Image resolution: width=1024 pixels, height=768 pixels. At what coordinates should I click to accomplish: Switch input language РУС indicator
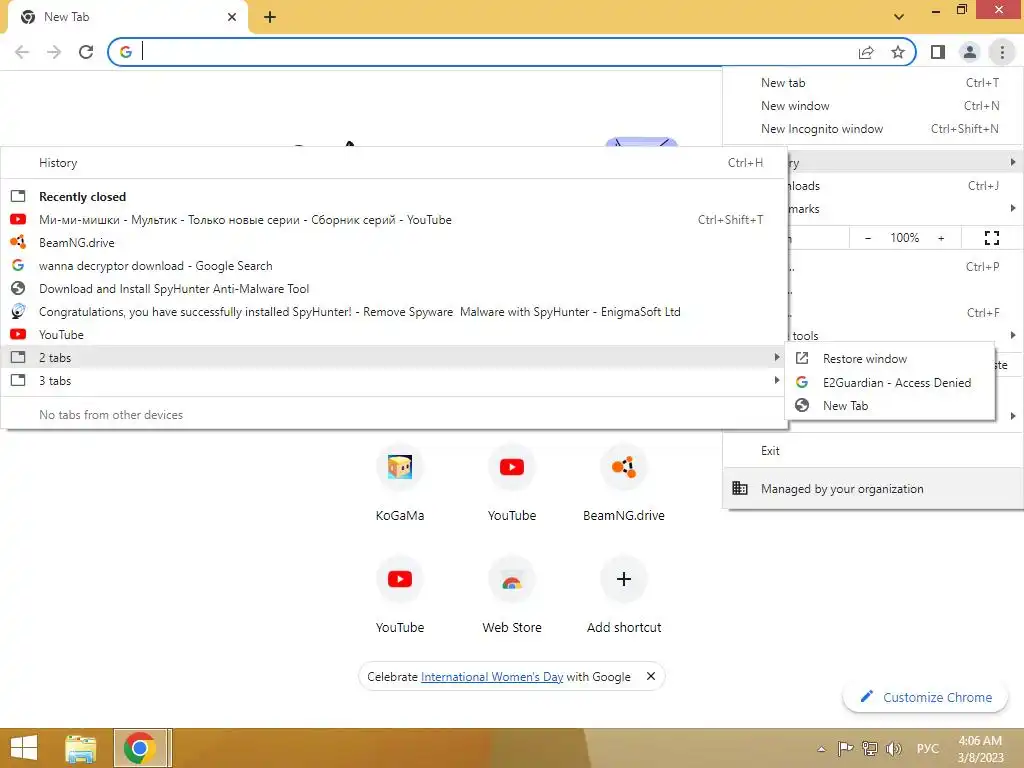tap(927, 748)
